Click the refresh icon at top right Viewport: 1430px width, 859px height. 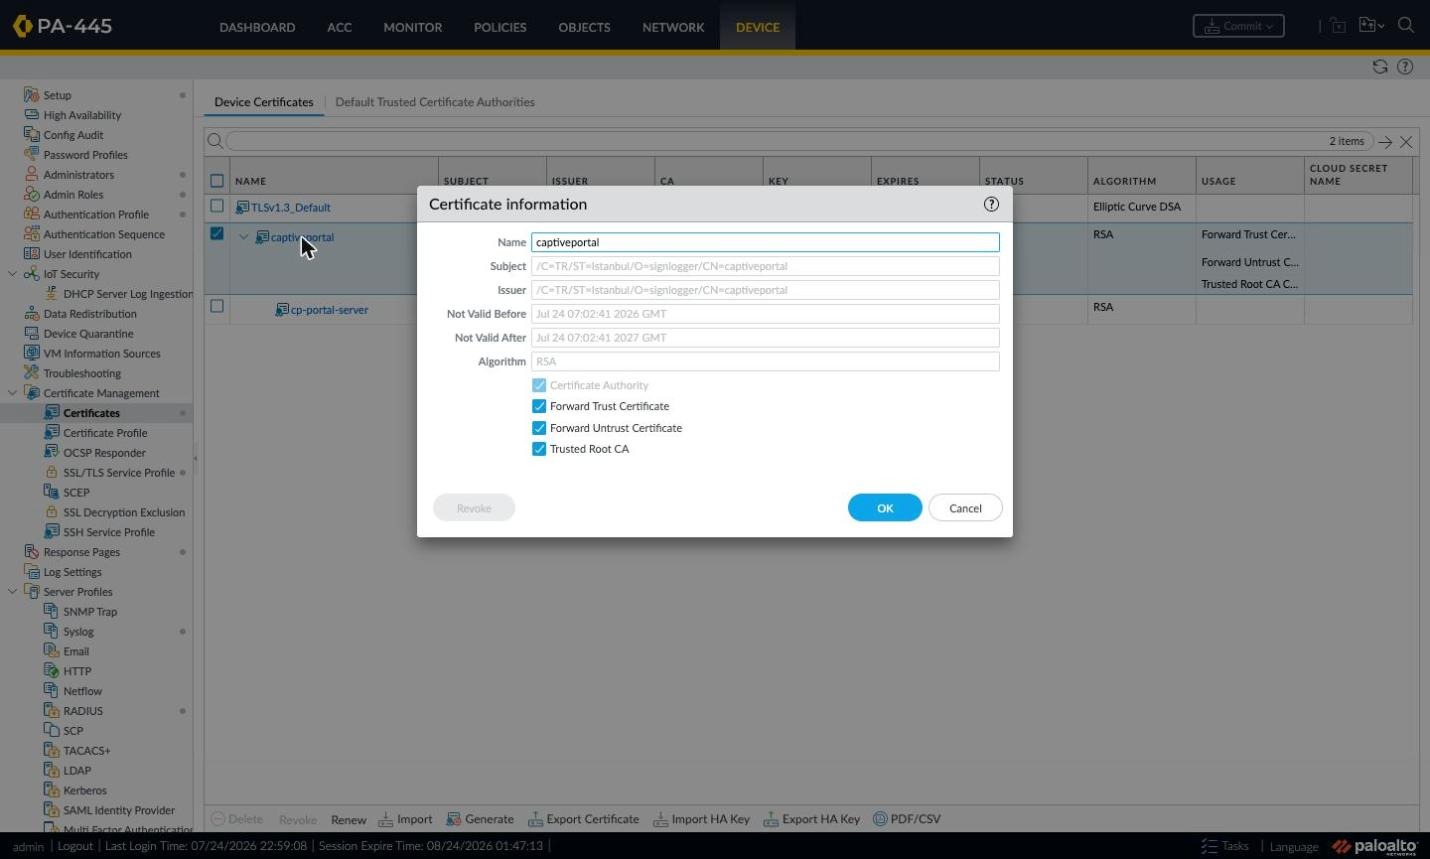tap(1380, 67)
